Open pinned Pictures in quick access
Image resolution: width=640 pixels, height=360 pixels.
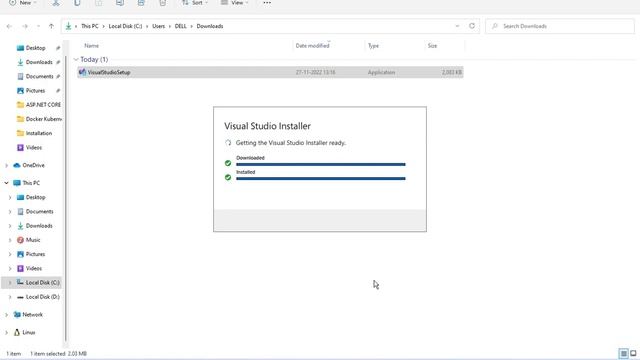36,91
